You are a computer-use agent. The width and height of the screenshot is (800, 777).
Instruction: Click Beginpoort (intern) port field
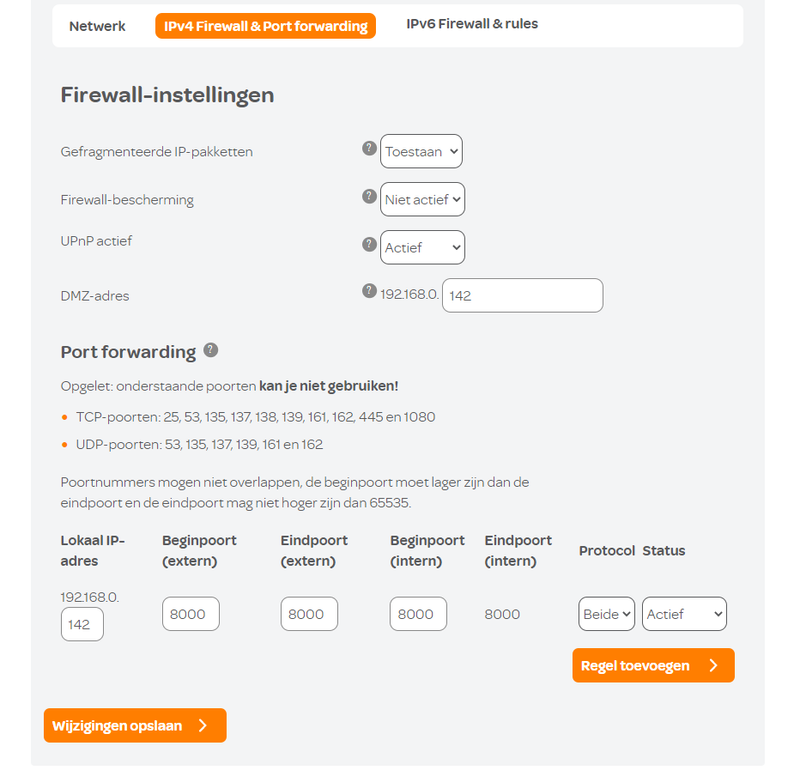418,614
